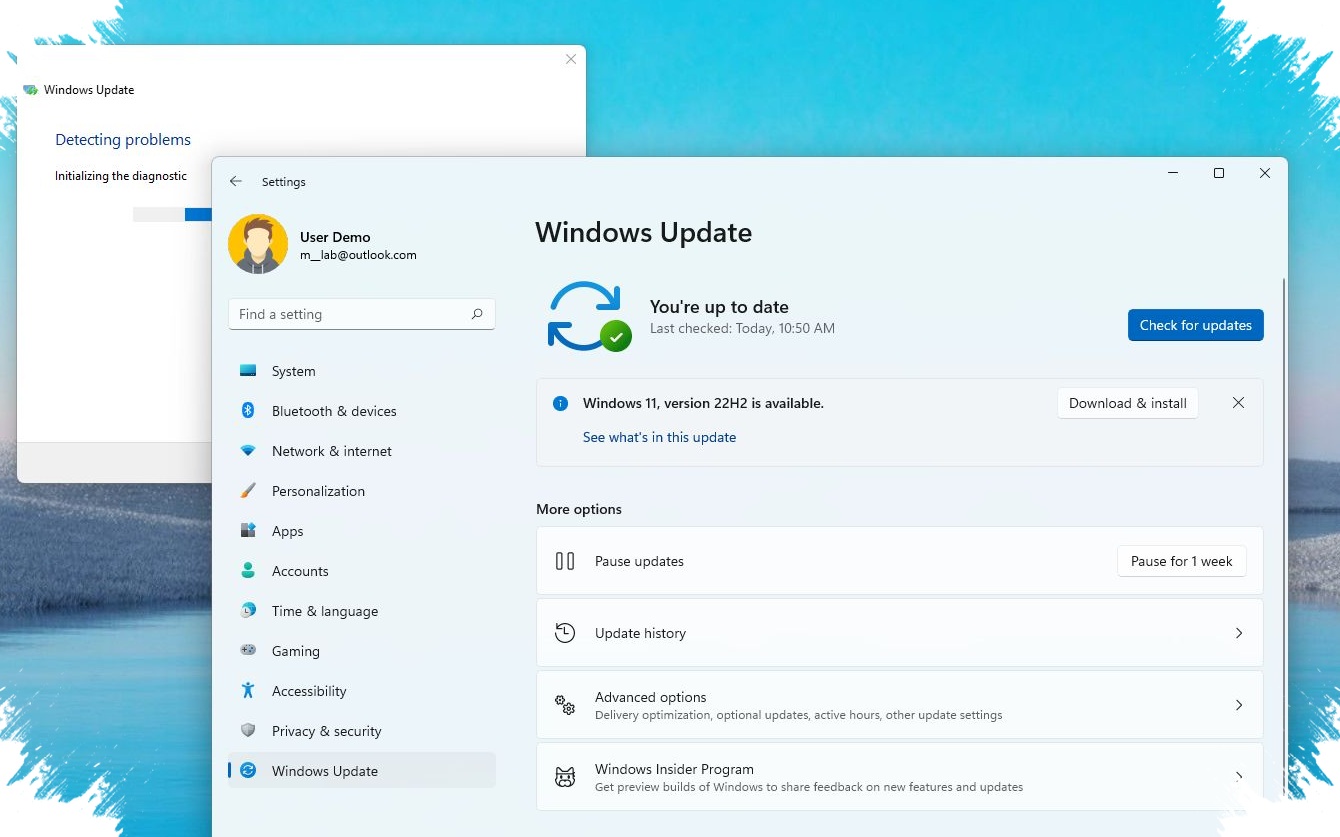This screenshot has height=837, width=1340.
Task: Select Privacy & security category
Action: (362, 731)
